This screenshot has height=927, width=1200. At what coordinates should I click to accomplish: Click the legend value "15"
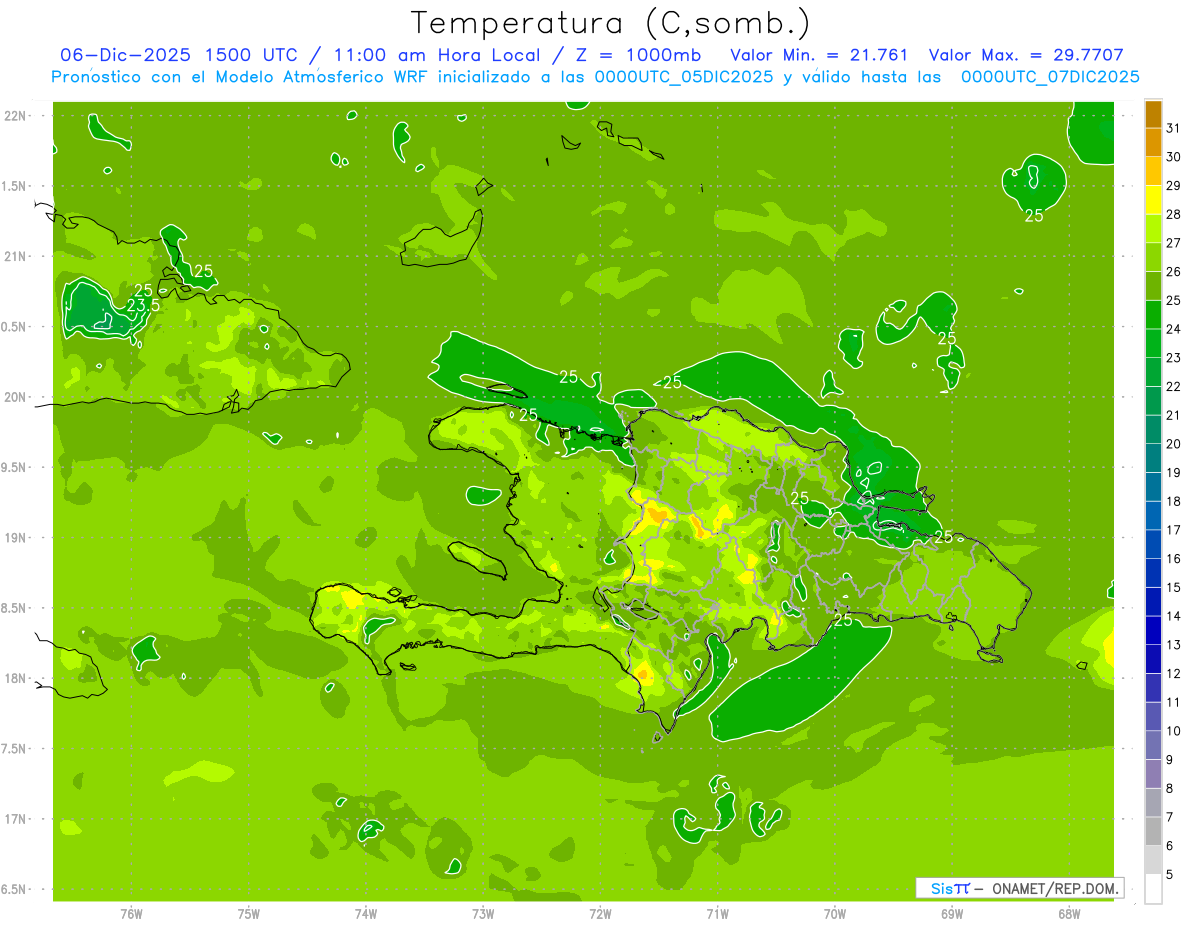(x=1174, y=587)
